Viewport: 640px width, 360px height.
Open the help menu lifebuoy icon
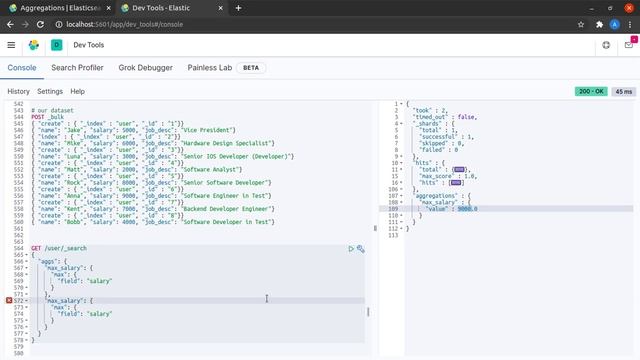[x=606, y=45]
